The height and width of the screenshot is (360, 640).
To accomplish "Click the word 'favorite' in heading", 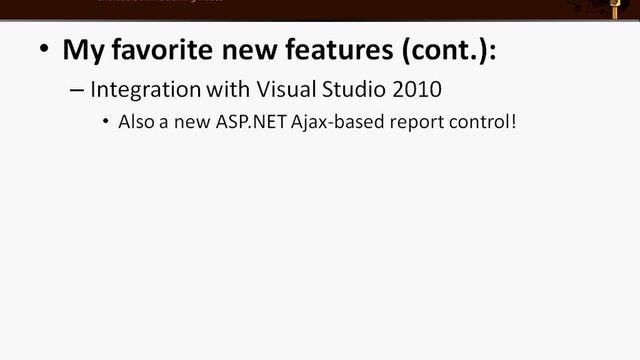I will coord(162,49).
